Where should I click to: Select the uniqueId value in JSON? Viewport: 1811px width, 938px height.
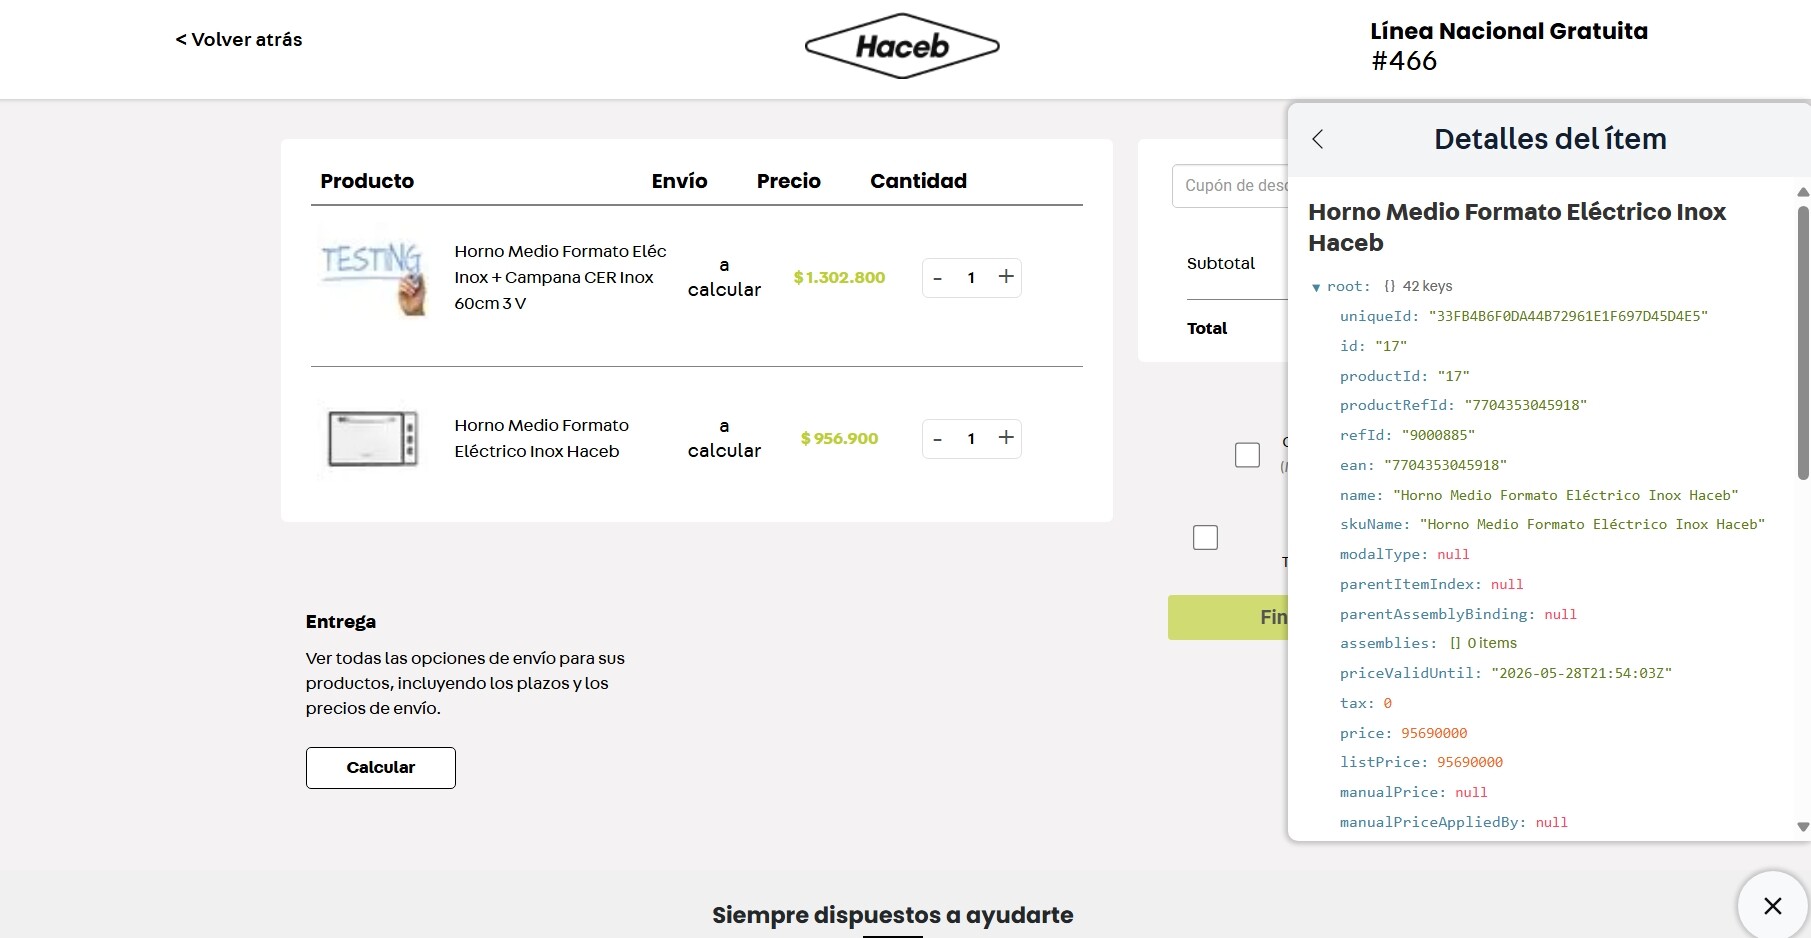(1568, 316)
